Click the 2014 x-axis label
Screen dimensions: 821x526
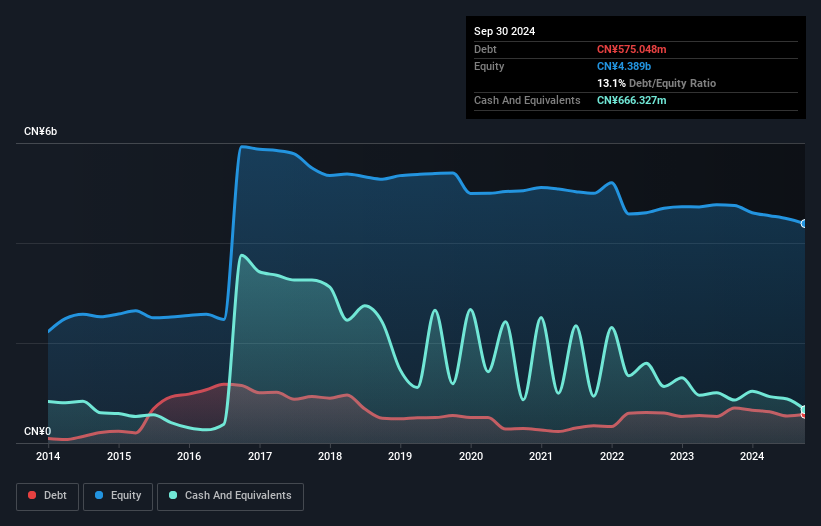(x=48, y=456)
